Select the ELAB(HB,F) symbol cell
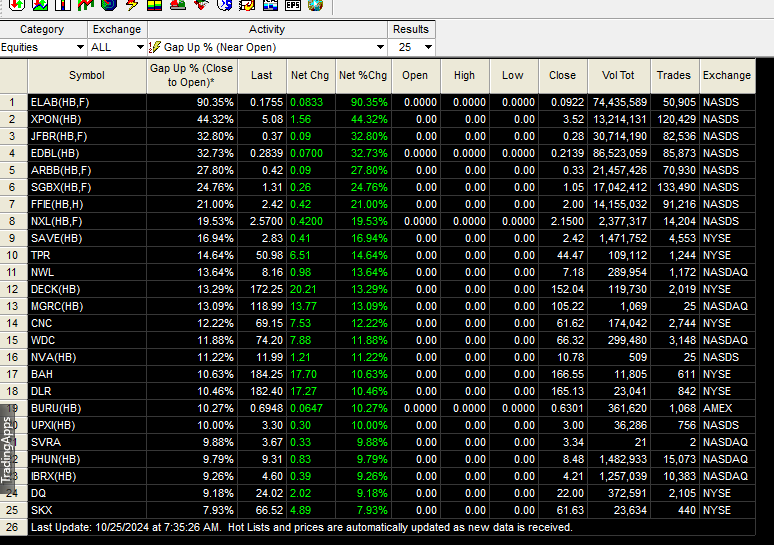Viewport: 774px width, 545px height. coord(87,102)
